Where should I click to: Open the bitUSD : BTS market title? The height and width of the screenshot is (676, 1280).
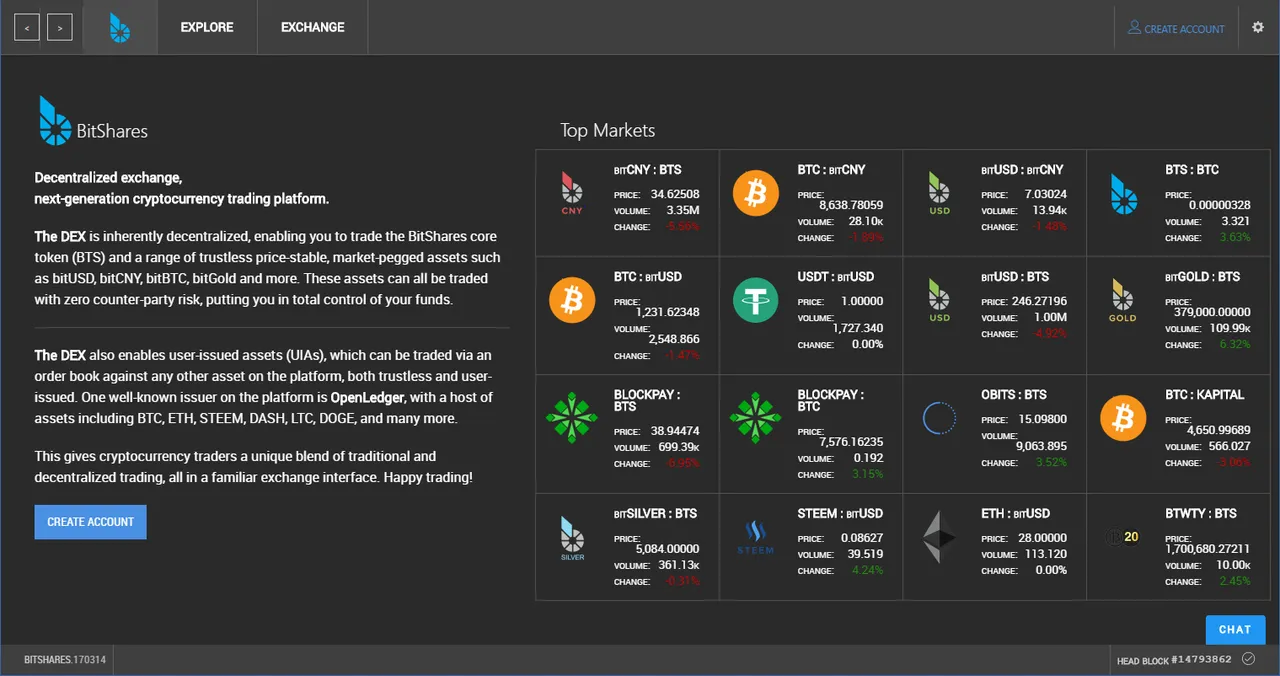point(1015,277)
